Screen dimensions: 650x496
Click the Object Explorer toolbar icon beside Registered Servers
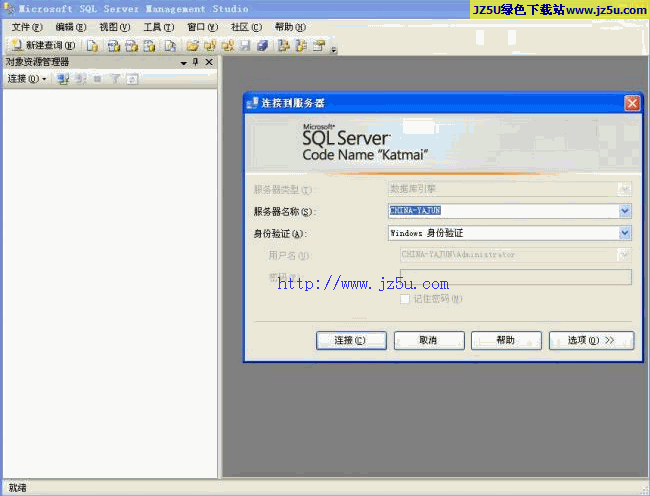[x=301, y=46]
